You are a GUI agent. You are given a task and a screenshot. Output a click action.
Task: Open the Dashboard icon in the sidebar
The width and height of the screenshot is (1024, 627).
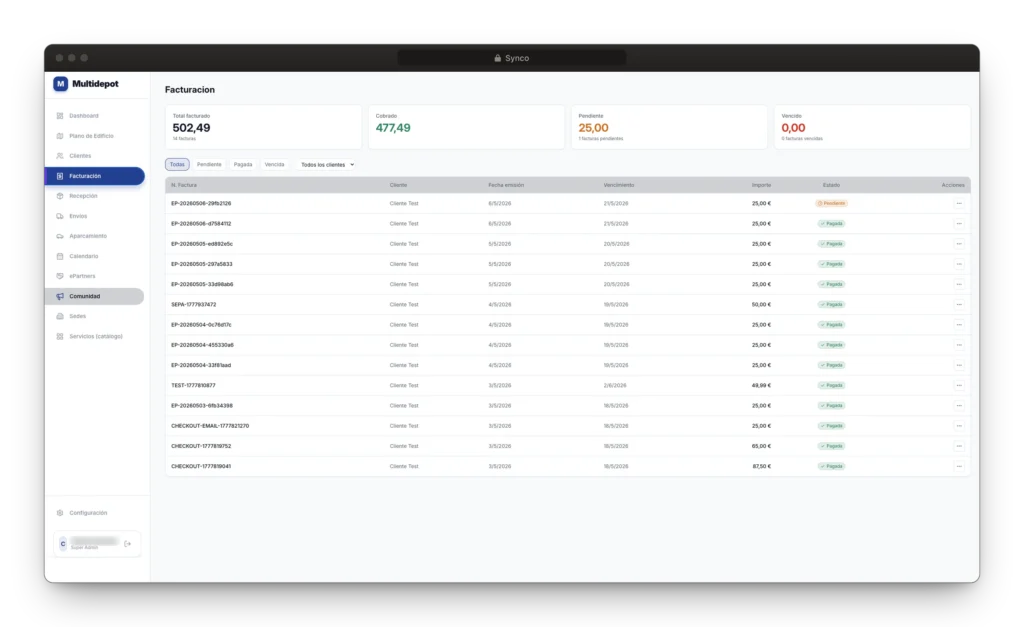tap(60, 116)
